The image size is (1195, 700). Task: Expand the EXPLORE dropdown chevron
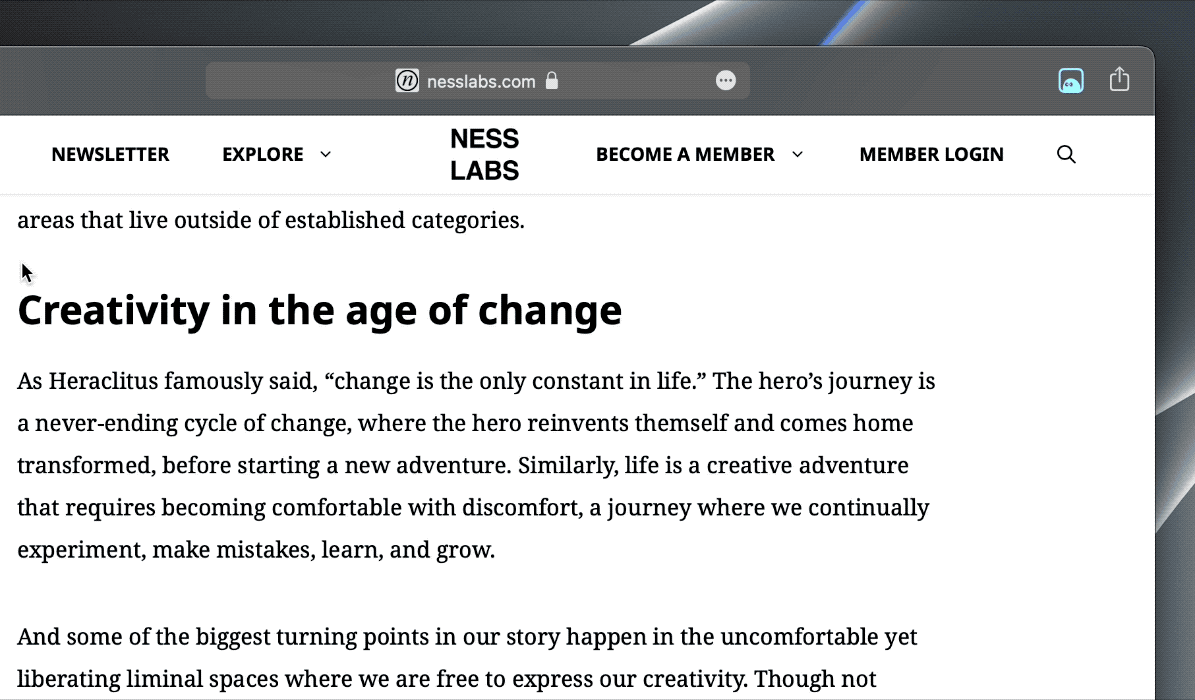pos(325,154)
